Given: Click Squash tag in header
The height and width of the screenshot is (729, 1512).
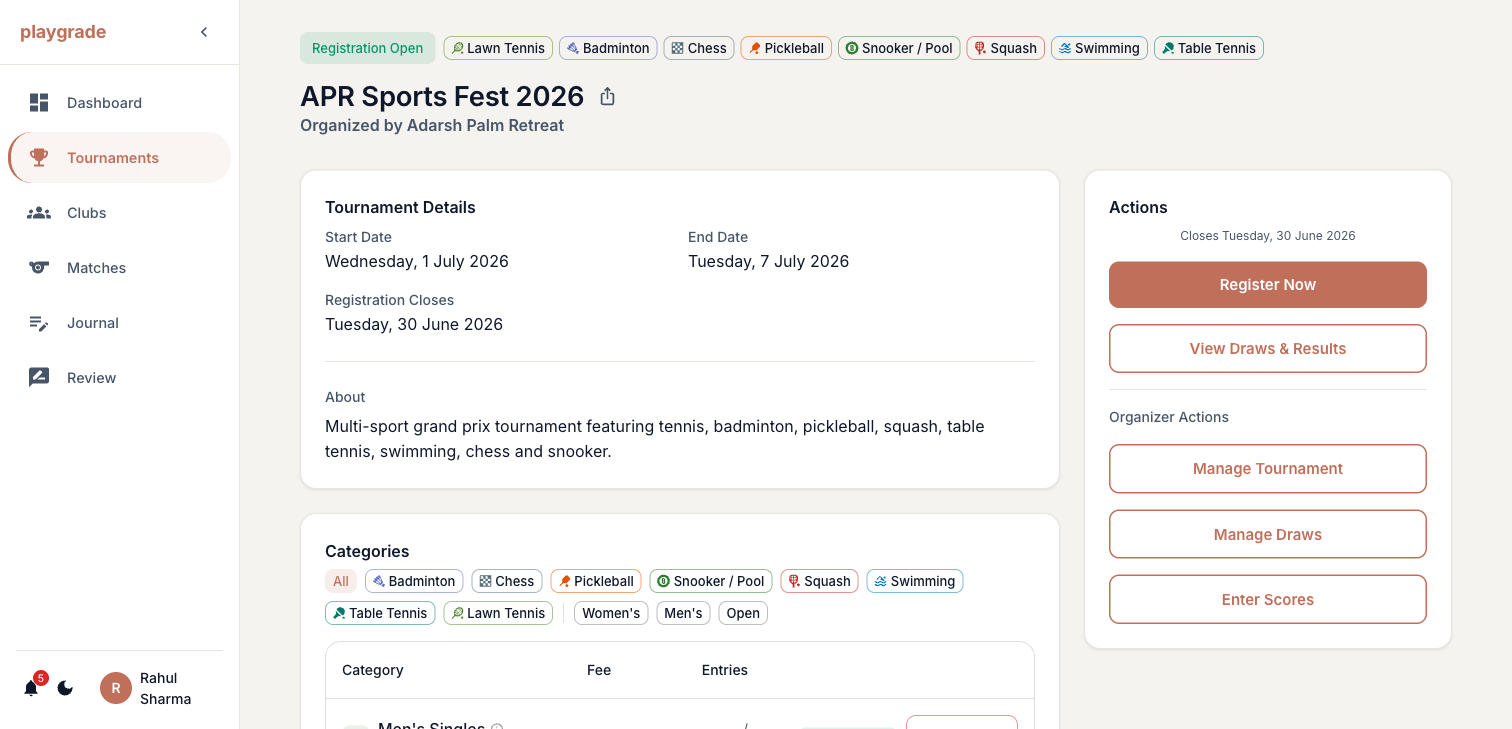Looking at the screenshot, I should pos(1006,48).
